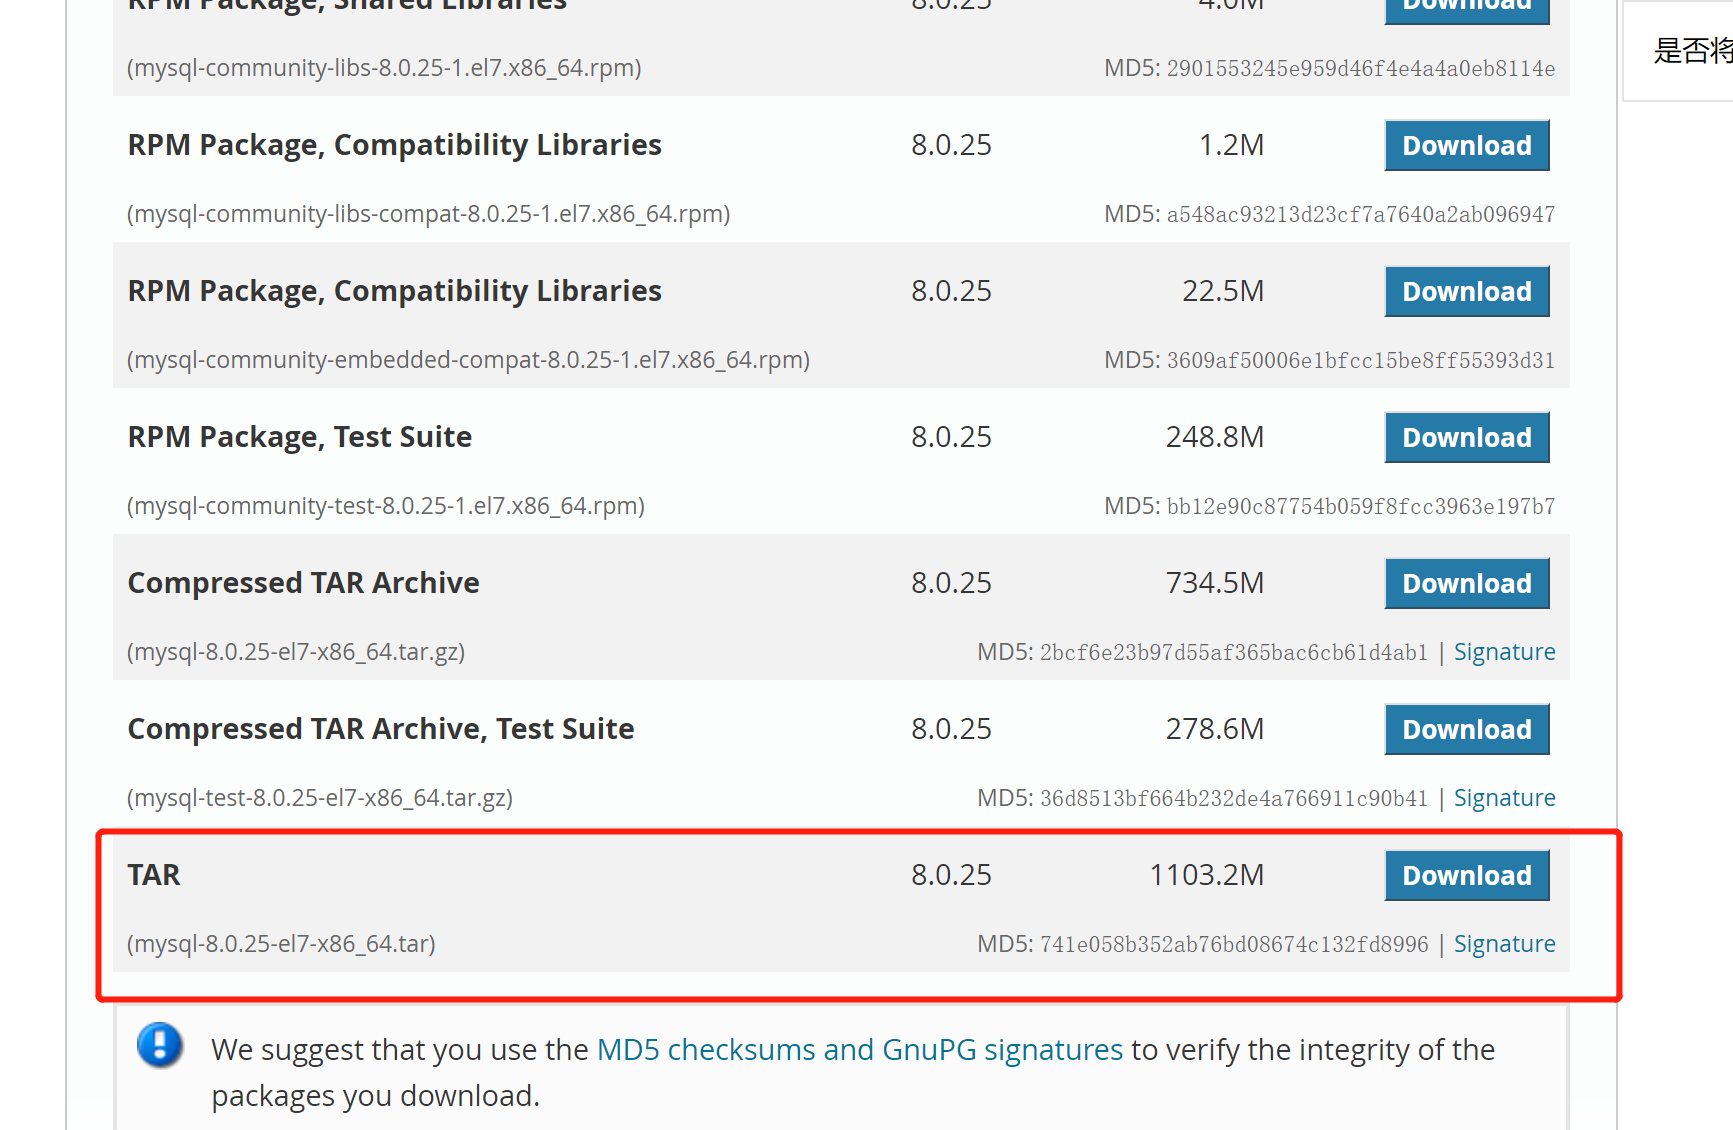Click the 1.2M Compatibility Libraries package title

395,145
